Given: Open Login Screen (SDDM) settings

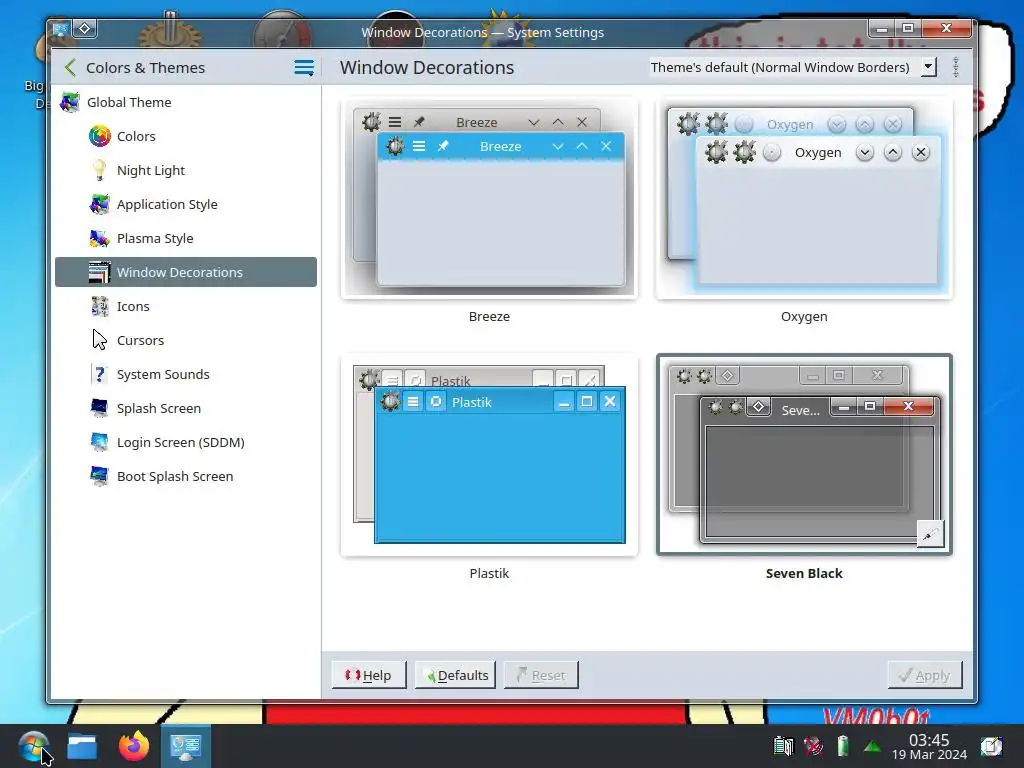Looking at the screenshot, I should (186, 442).
